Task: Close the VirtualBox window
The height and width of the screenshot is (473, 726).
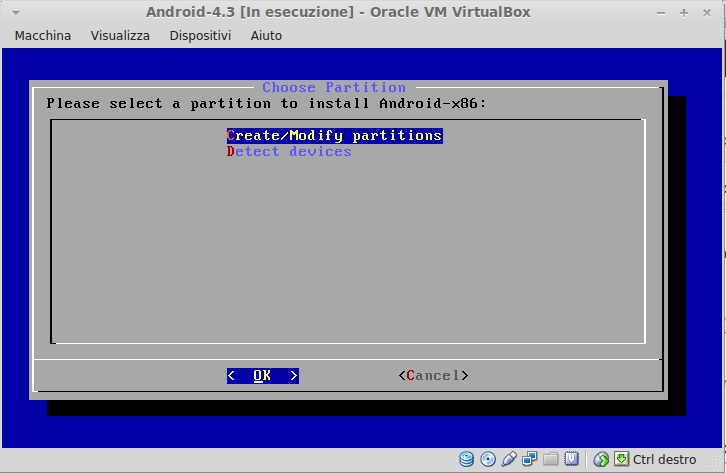Action: 707,13
